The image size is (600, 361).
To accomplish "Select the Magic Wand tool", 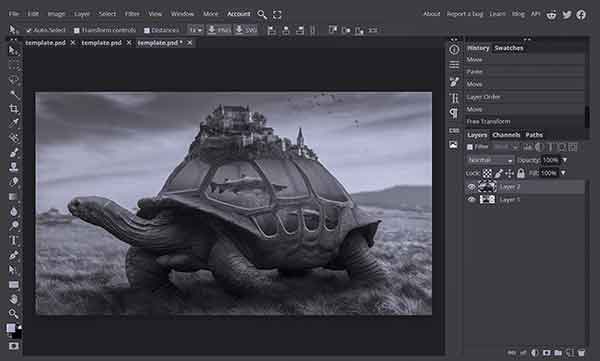I will click(14, 95).
